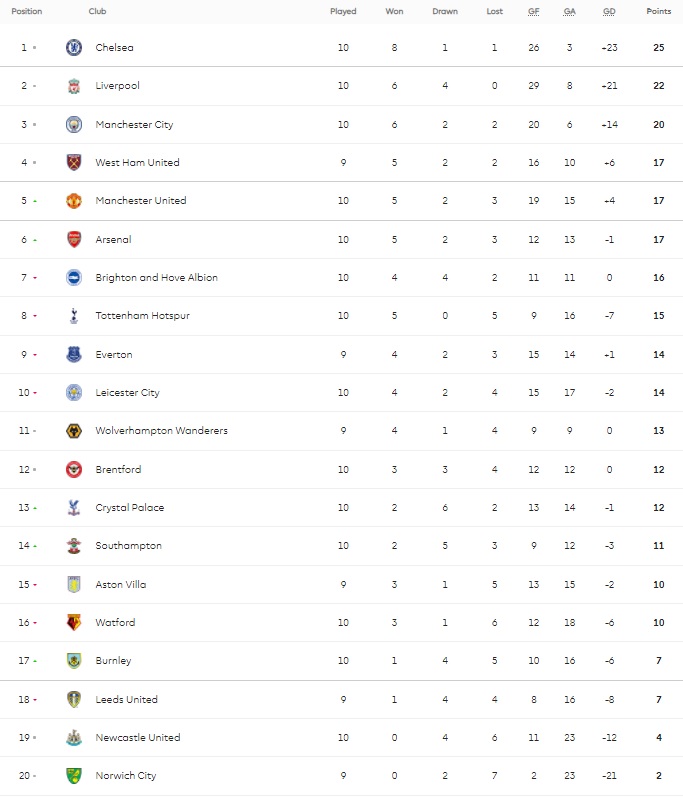
Task: Click the Watford club crest
Action: [x=73, y=622]
